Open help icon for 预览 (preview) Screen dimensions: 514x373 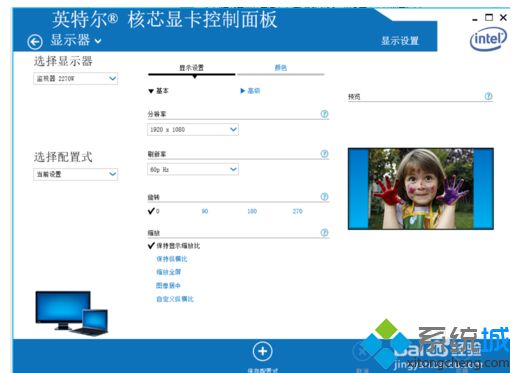(488, 96)
